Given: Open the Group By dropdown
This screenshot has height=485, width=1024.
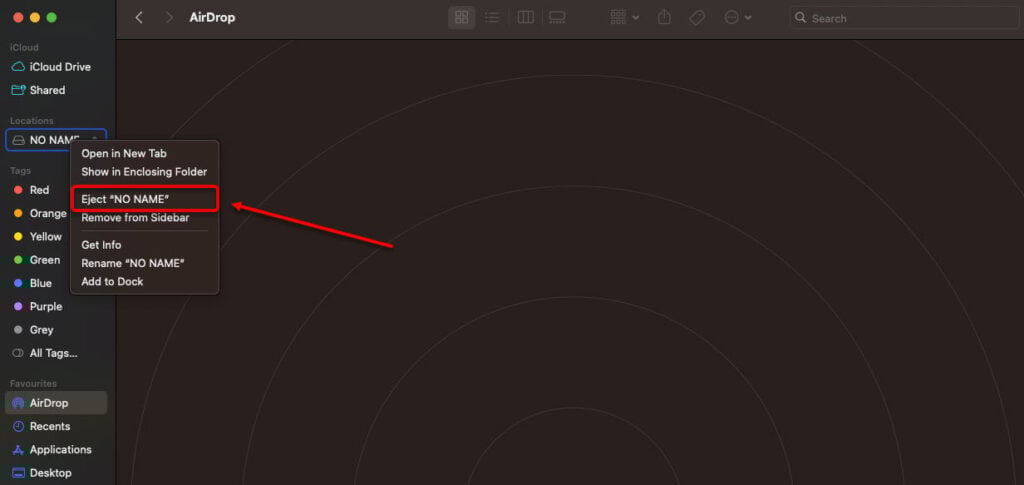Looking at the screenshot, I should [x=624, y=18].
